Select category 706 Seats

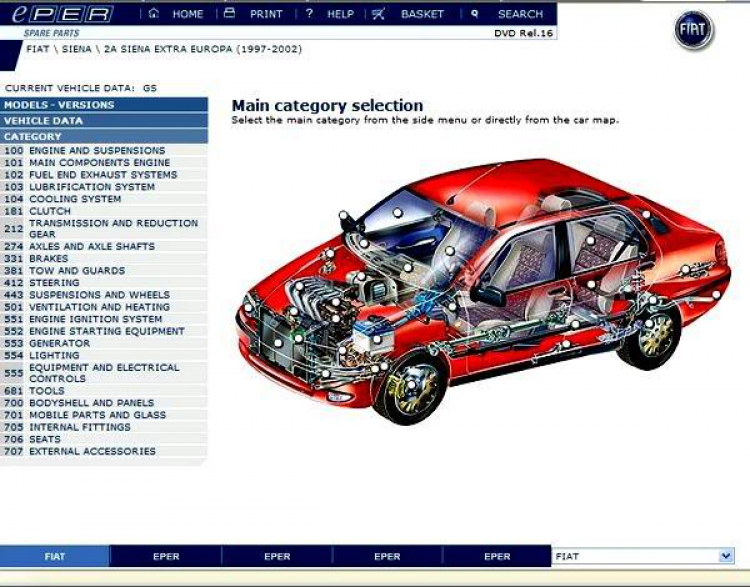104,439
